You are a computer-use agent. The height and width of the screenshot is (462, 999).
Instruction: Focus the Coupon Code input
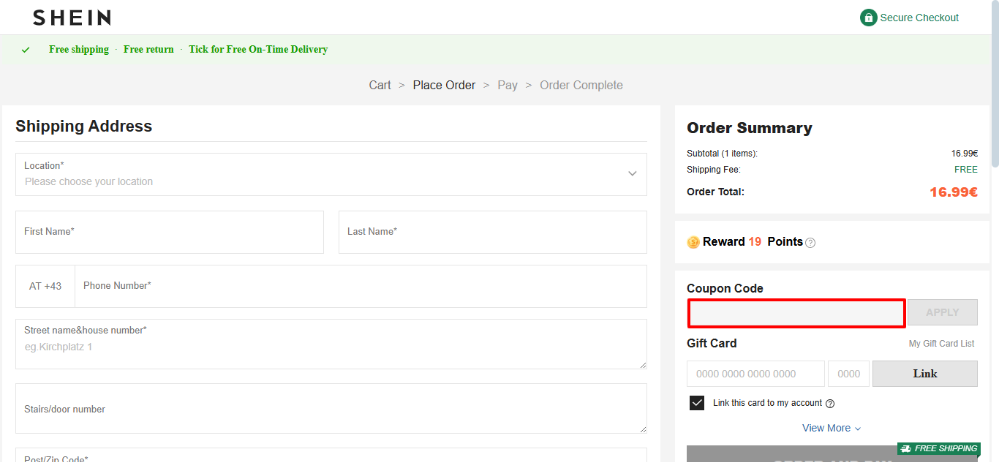(796, 313)
